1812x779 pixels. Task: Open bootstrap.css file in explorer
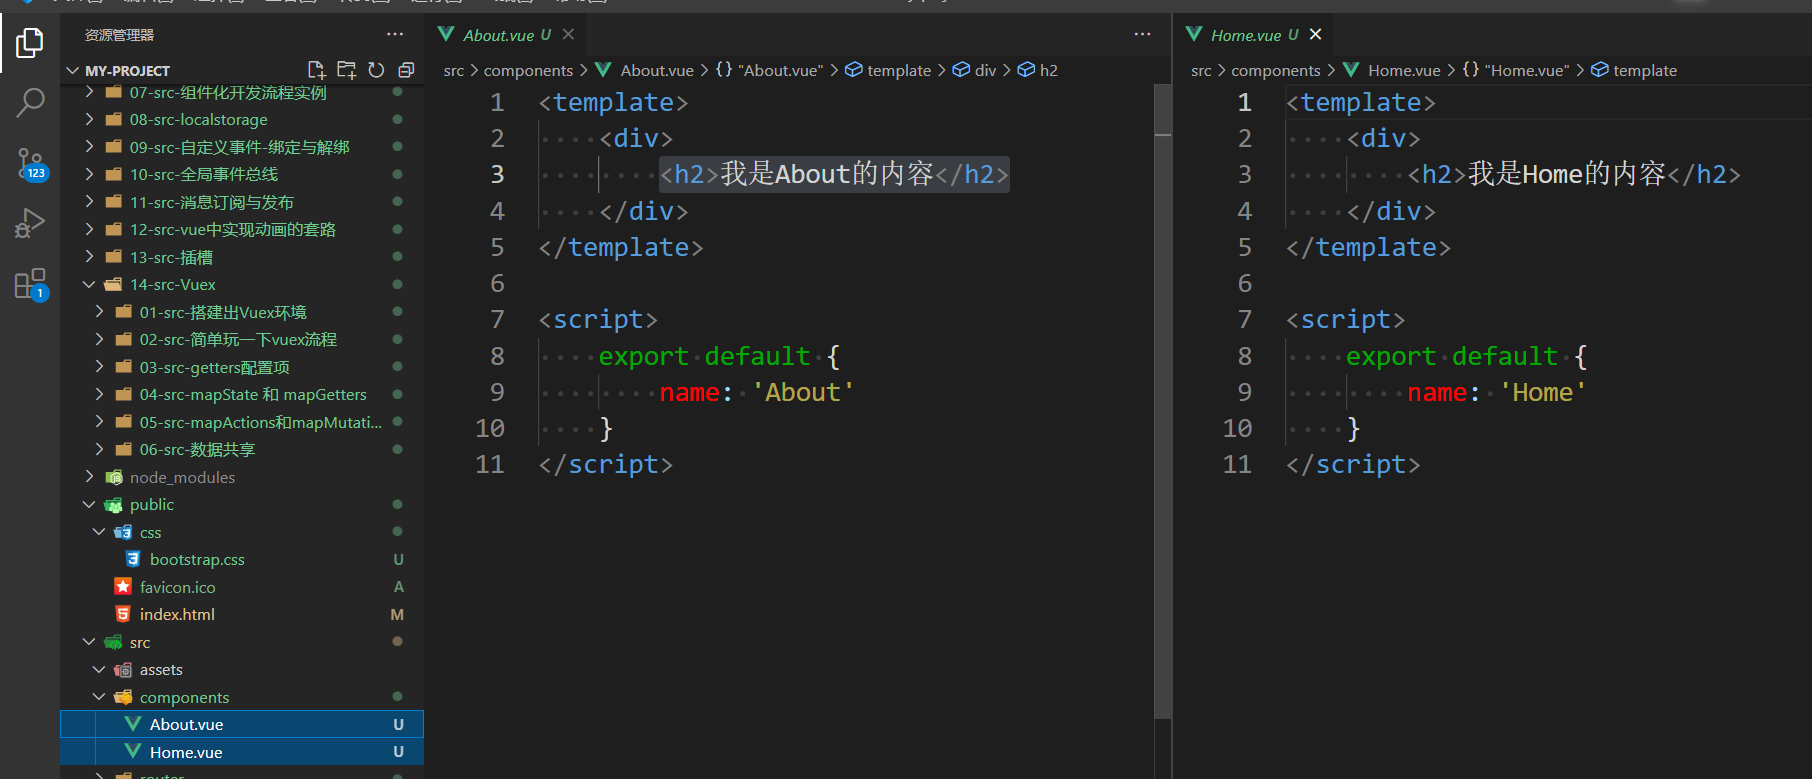click(x=242, y=560)
